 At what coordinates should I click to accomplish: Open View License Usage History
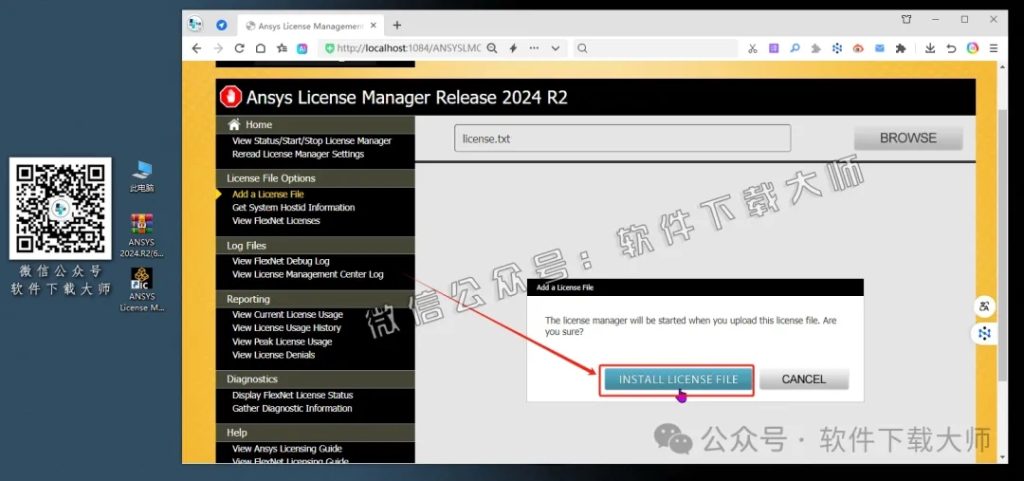pos(287,328)
